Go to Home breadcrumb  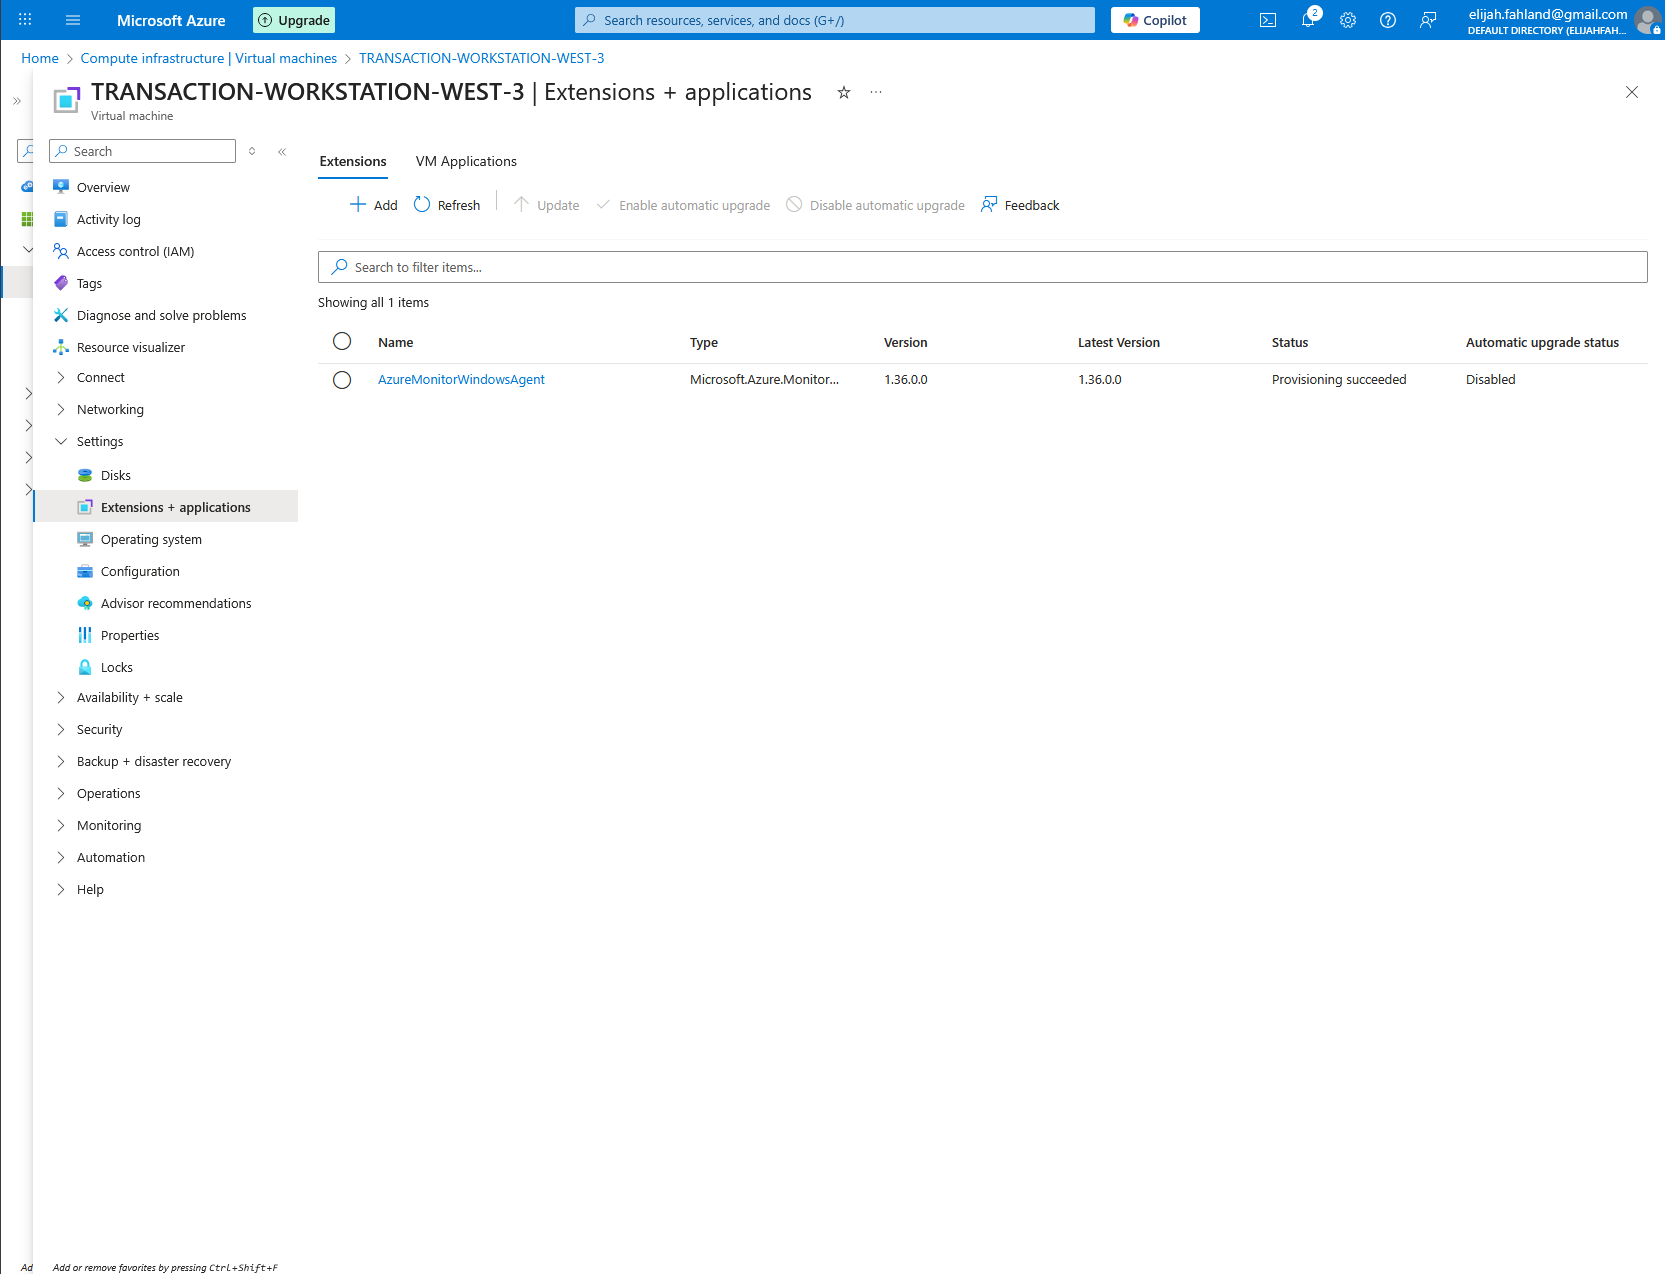[x=40, y=58]
